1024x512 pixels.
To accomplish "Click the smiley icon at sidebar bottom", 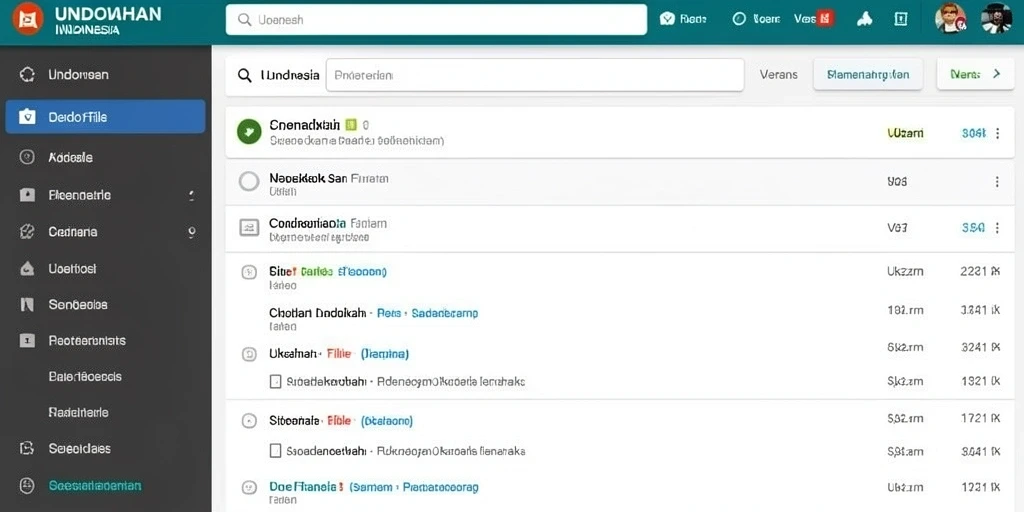I will (27, 485).
